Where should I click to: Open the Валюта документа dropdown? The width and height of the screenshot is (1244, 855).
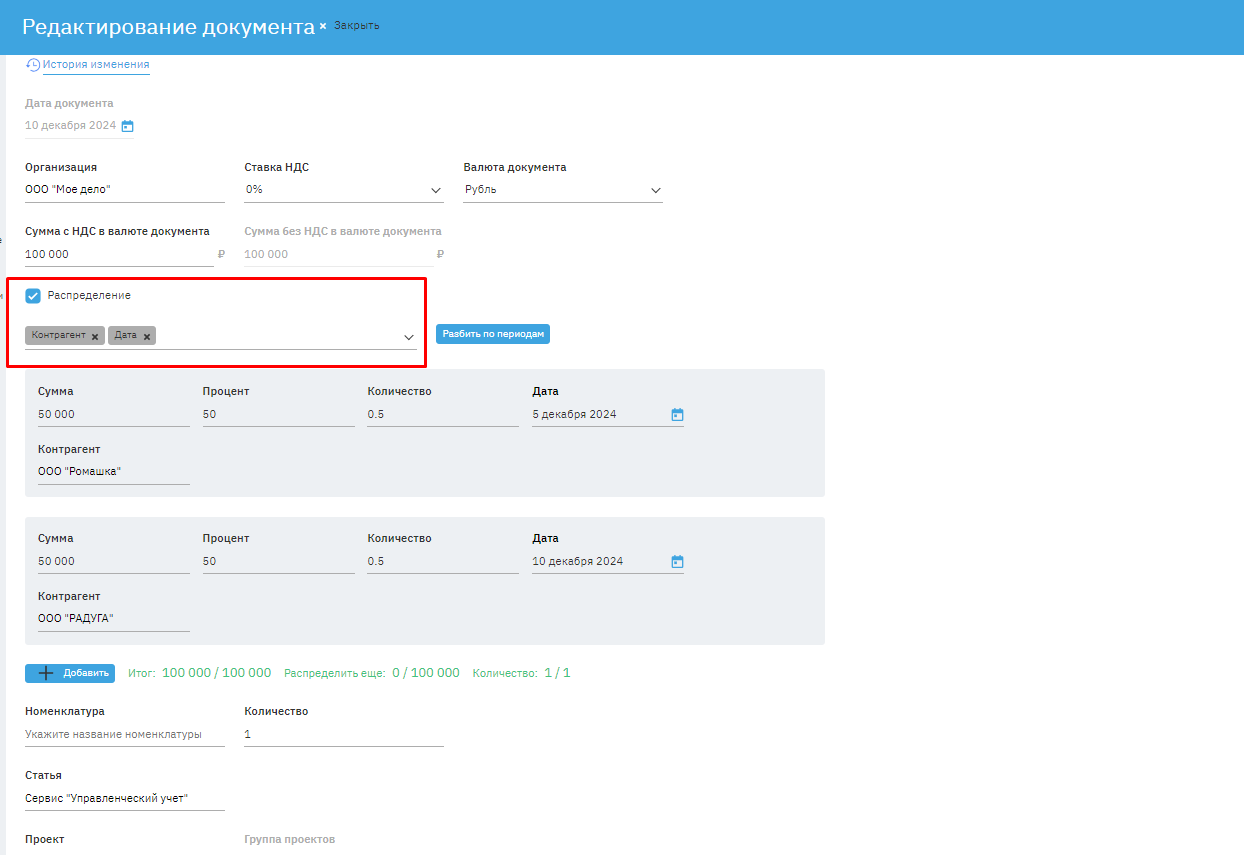point(656,190)
